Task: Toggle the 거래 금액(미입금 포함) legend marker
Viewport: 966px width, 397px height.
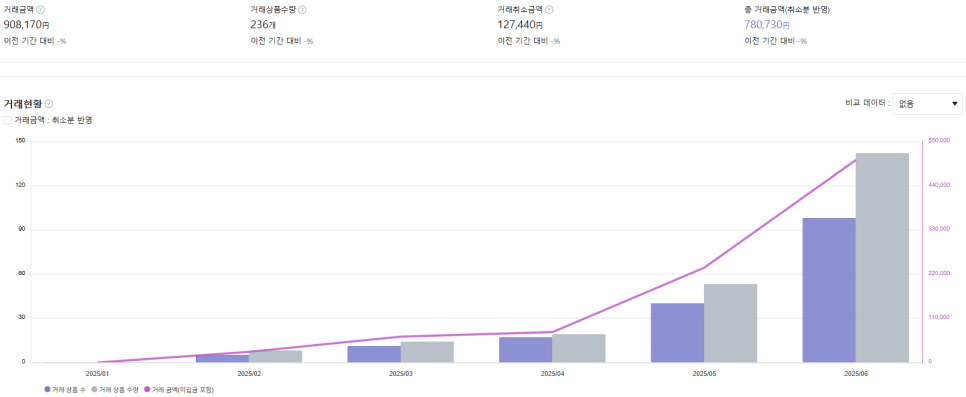Action: tap(147, 390)
